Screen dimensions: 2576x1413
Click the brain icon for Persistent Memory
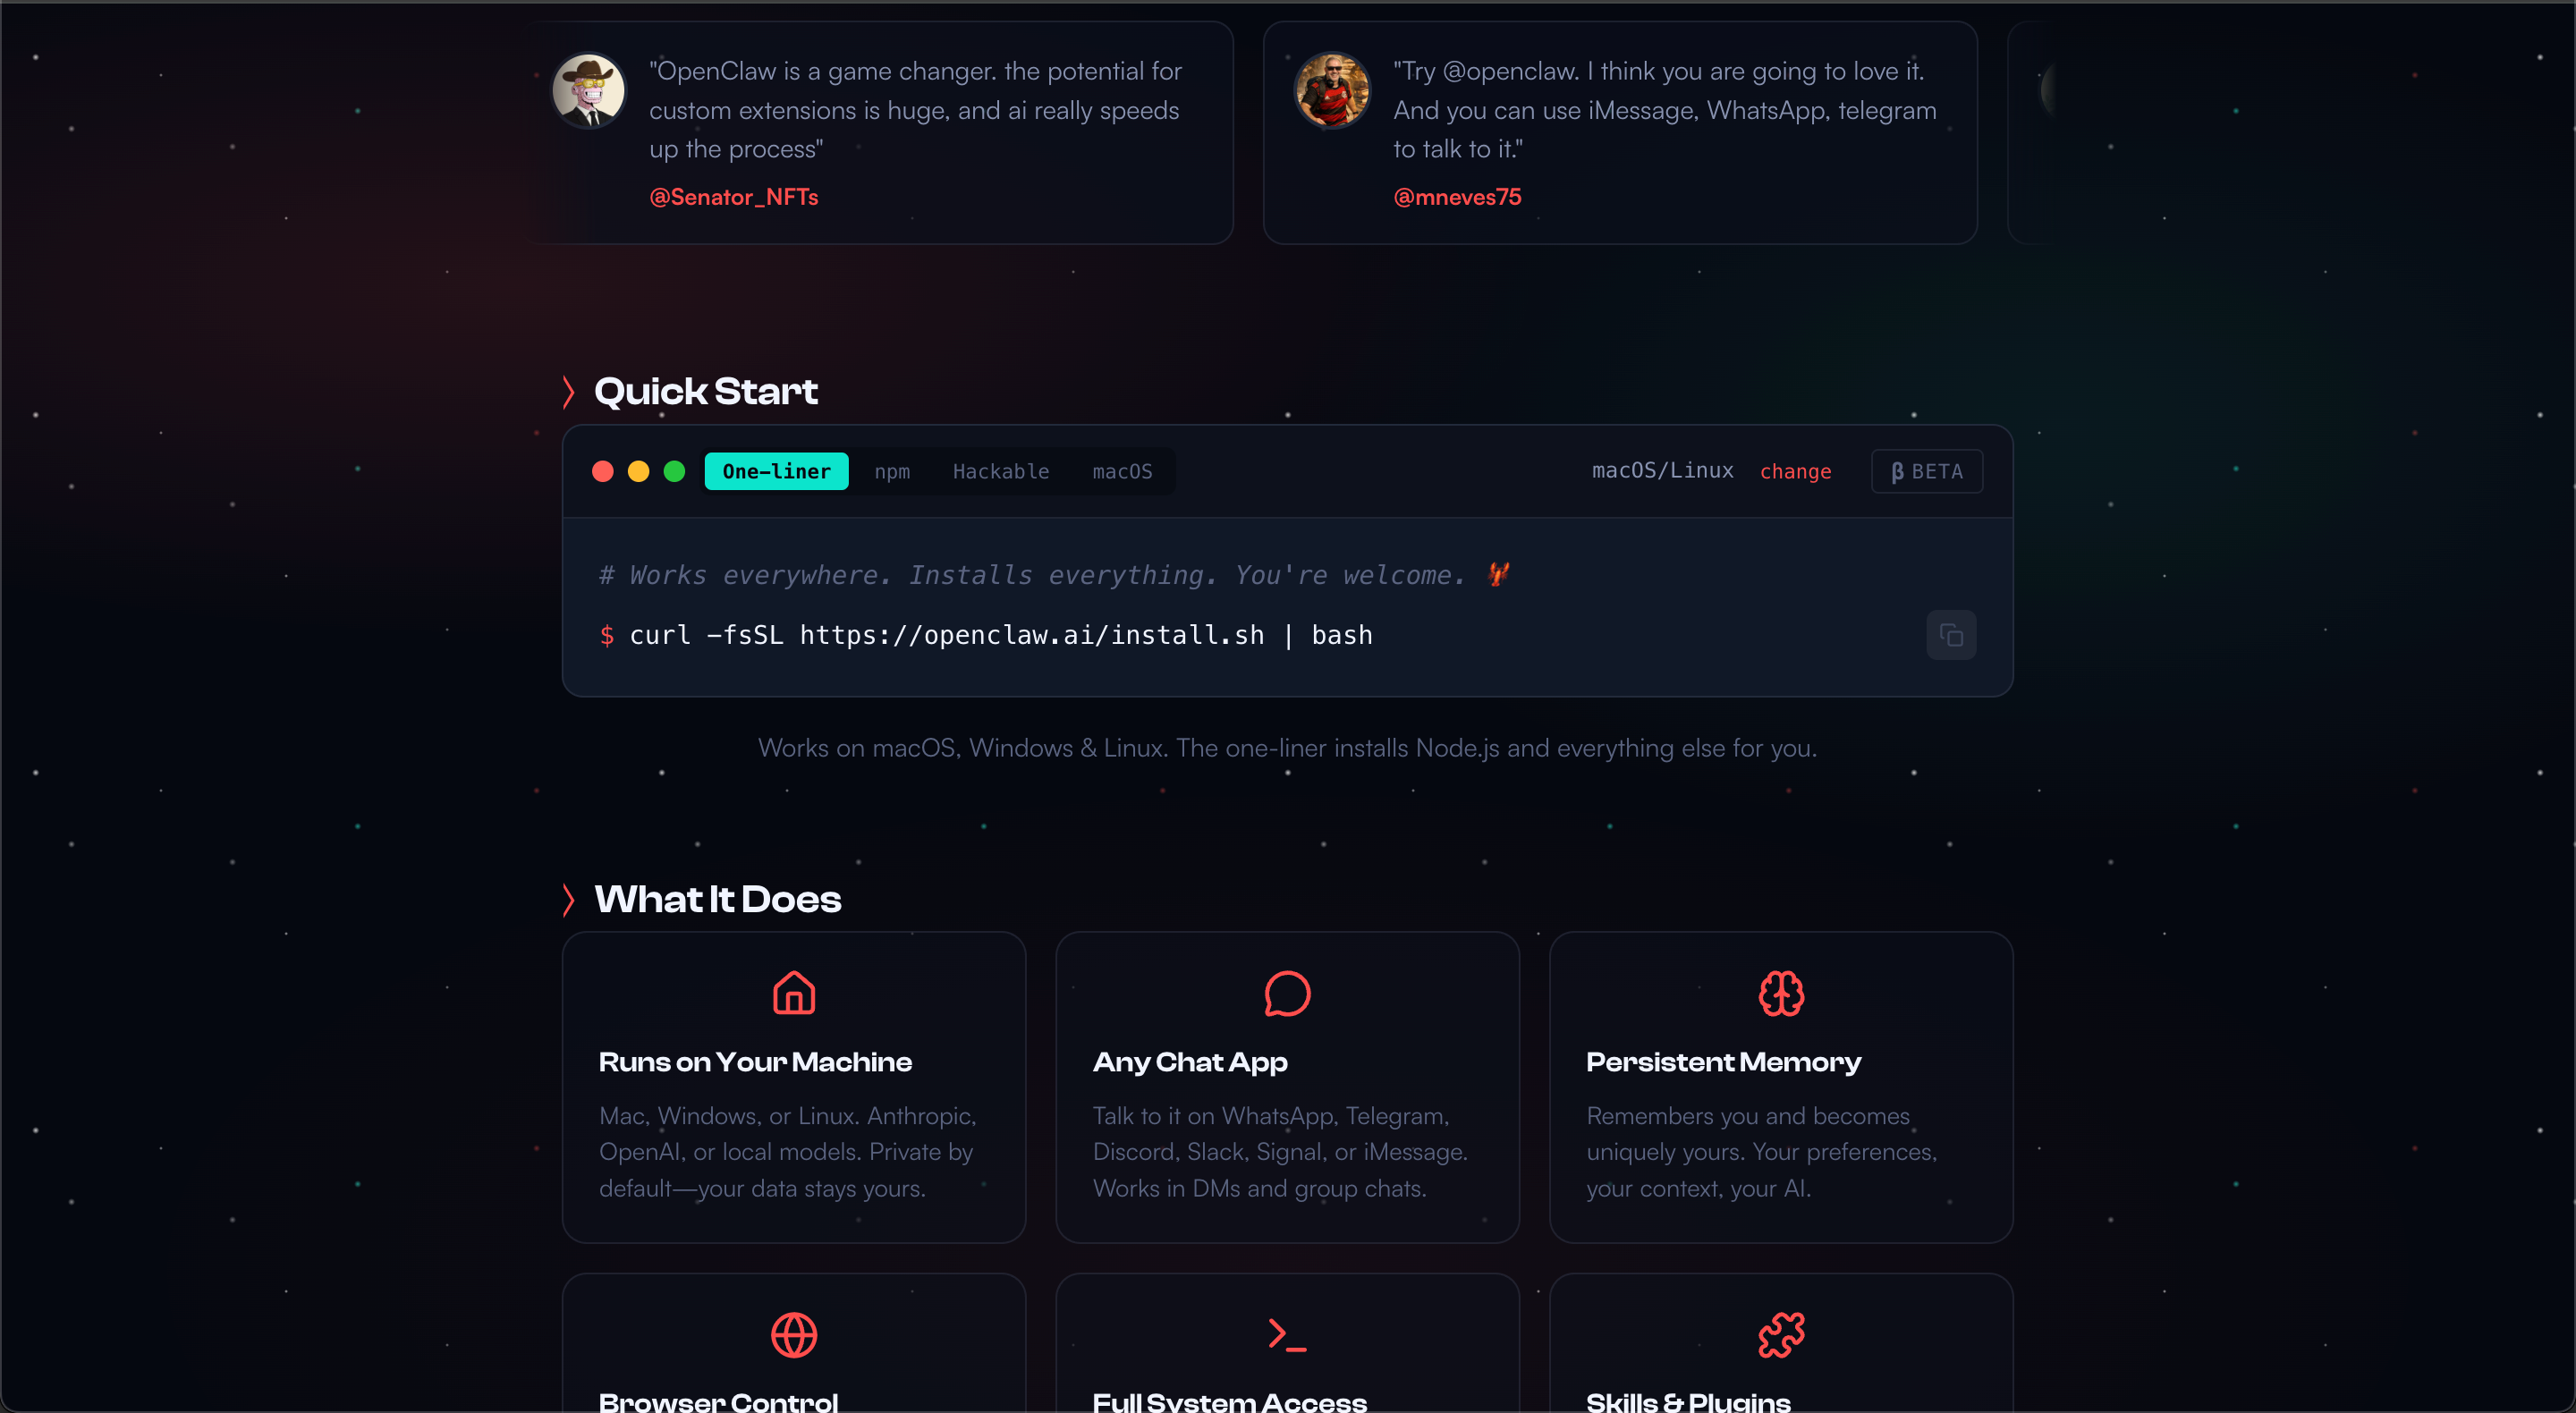coord(1781,993)
